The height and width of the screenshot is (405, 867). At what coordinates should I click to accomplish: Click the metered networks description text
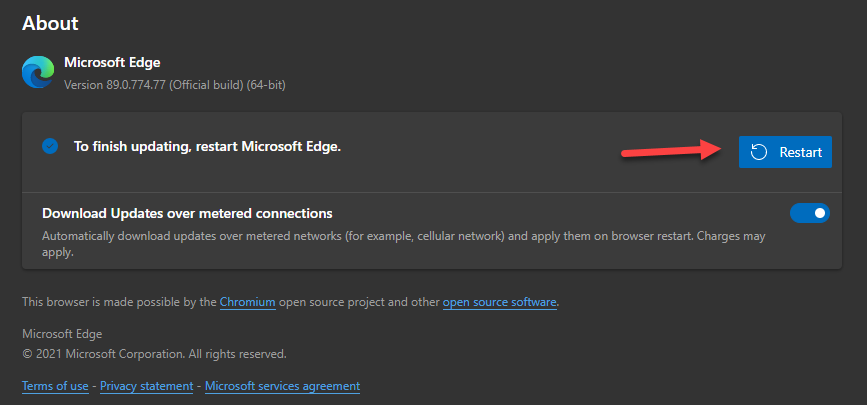click(404, 244)
